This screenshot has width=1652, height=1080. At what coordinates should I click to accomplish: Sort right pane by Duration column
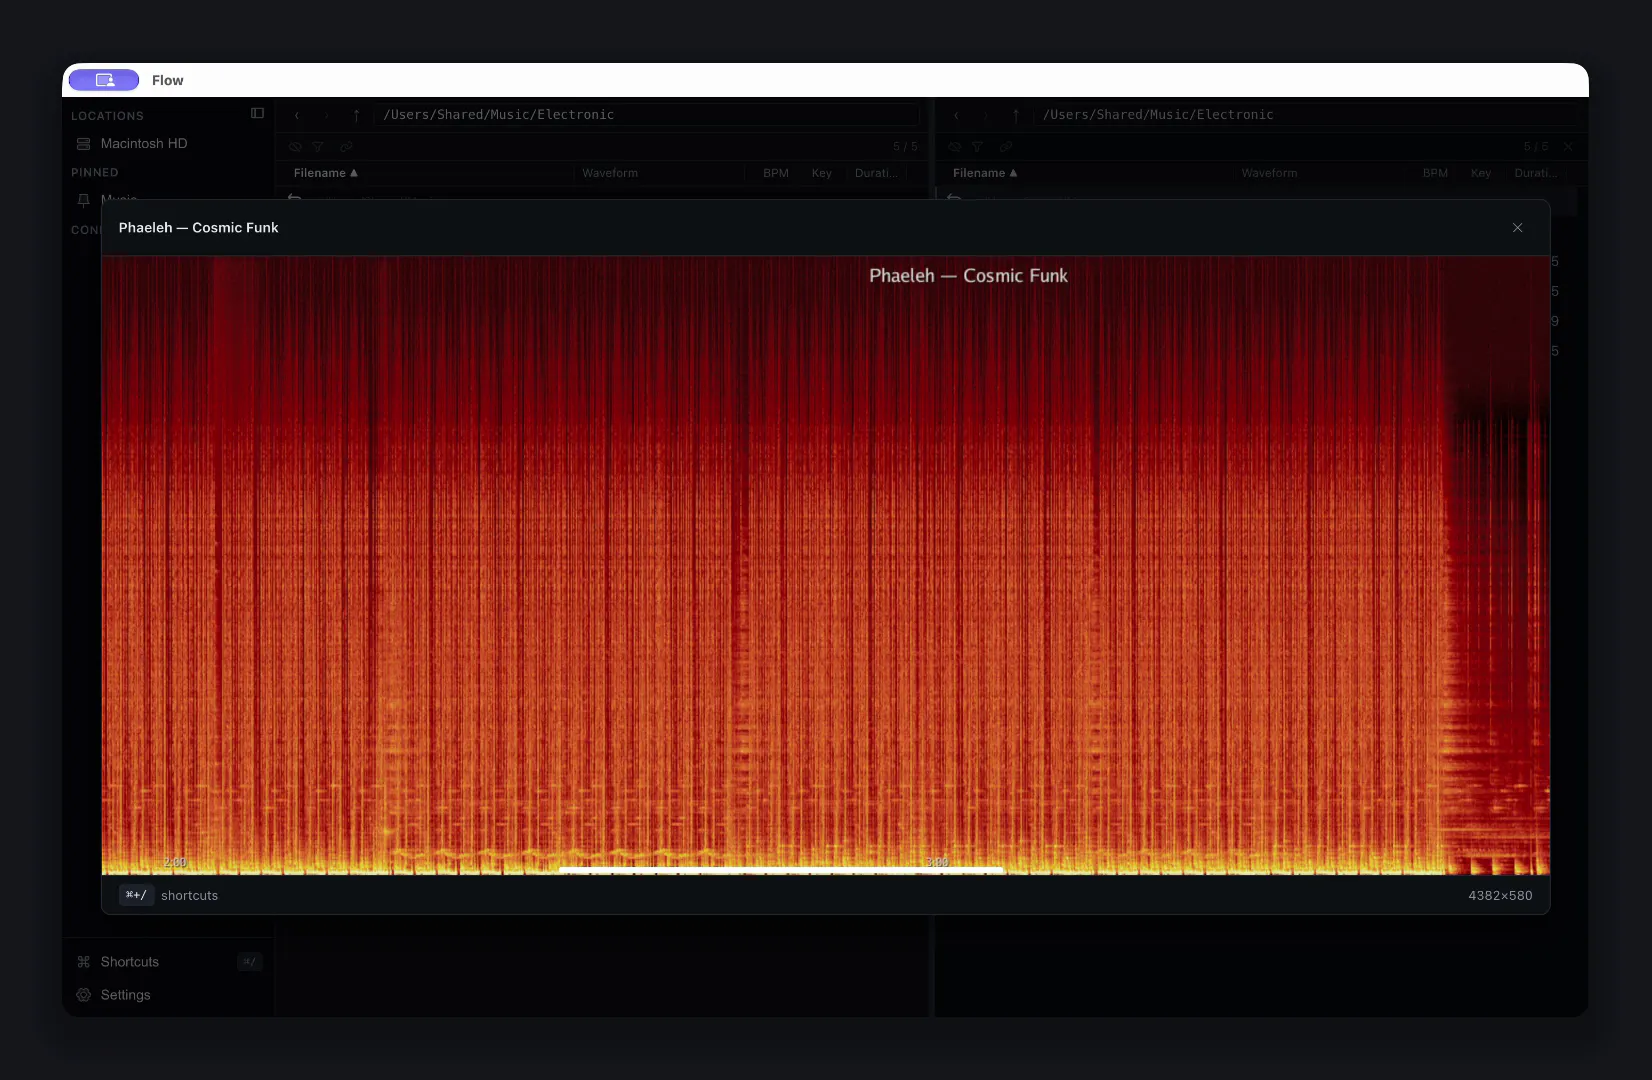1536,173
